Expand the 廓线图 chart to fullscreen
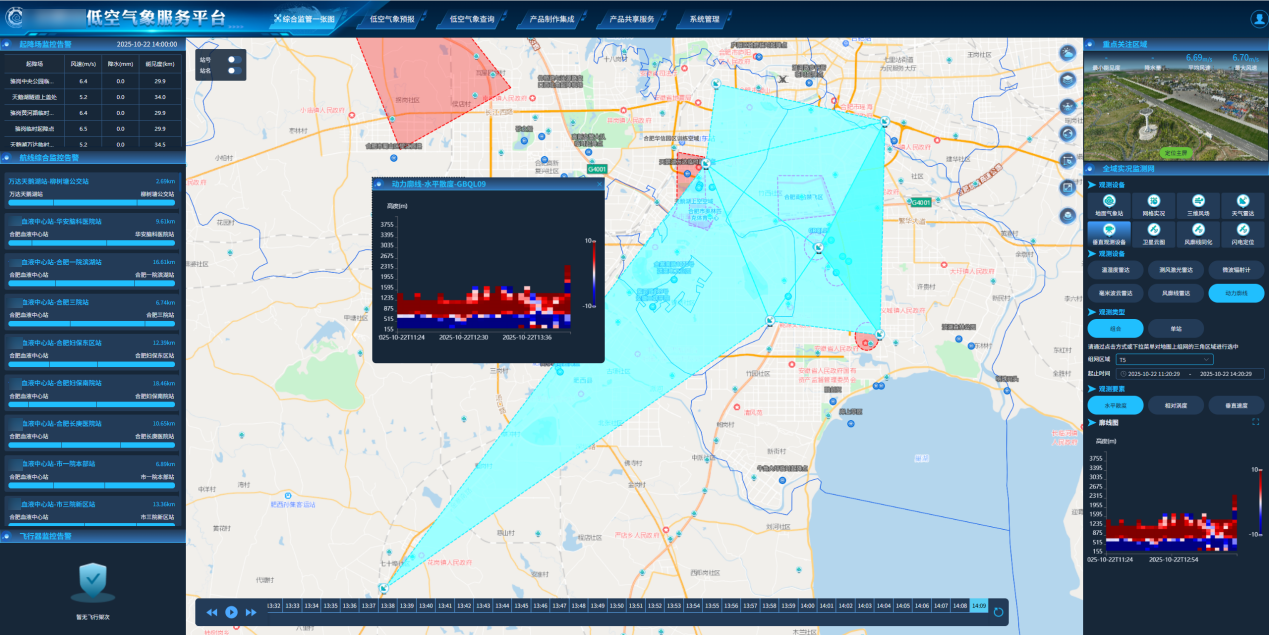This screenshot has height=635, width=1269. [x=1255, y=422]
